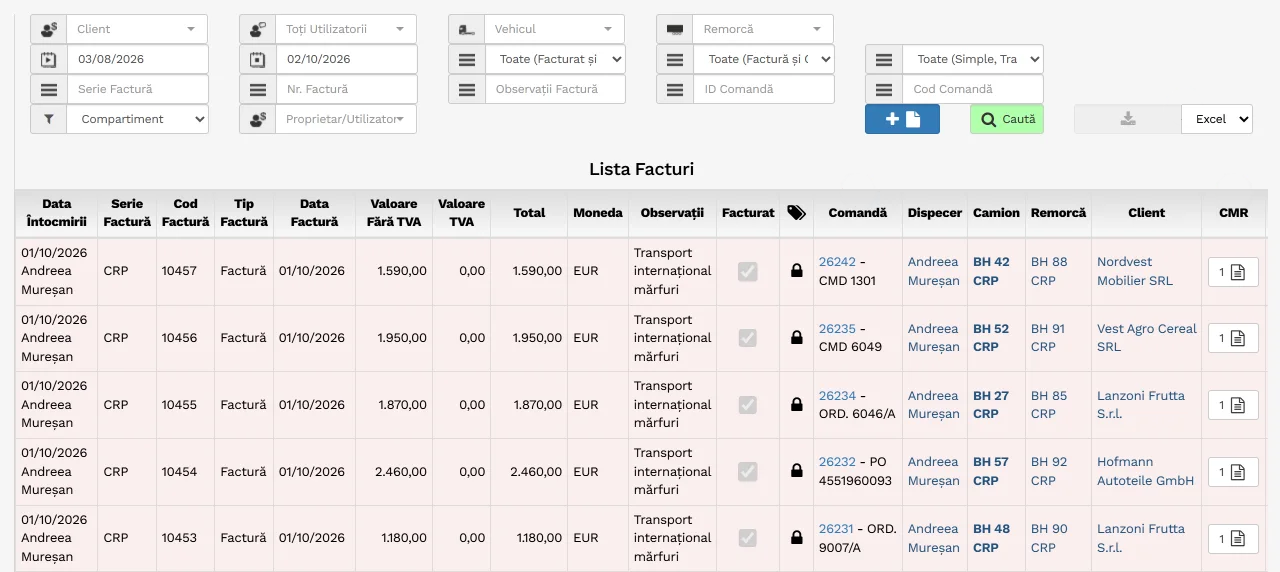1280x572 pixels.
Task: Click the Observații Factură input field
Action: 554,89
